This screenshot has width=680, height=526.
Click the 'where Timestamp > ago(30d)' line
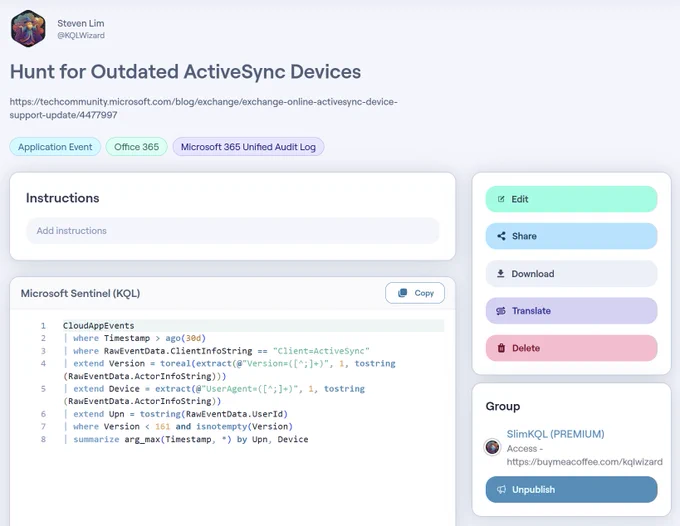(x=135, y=338)
